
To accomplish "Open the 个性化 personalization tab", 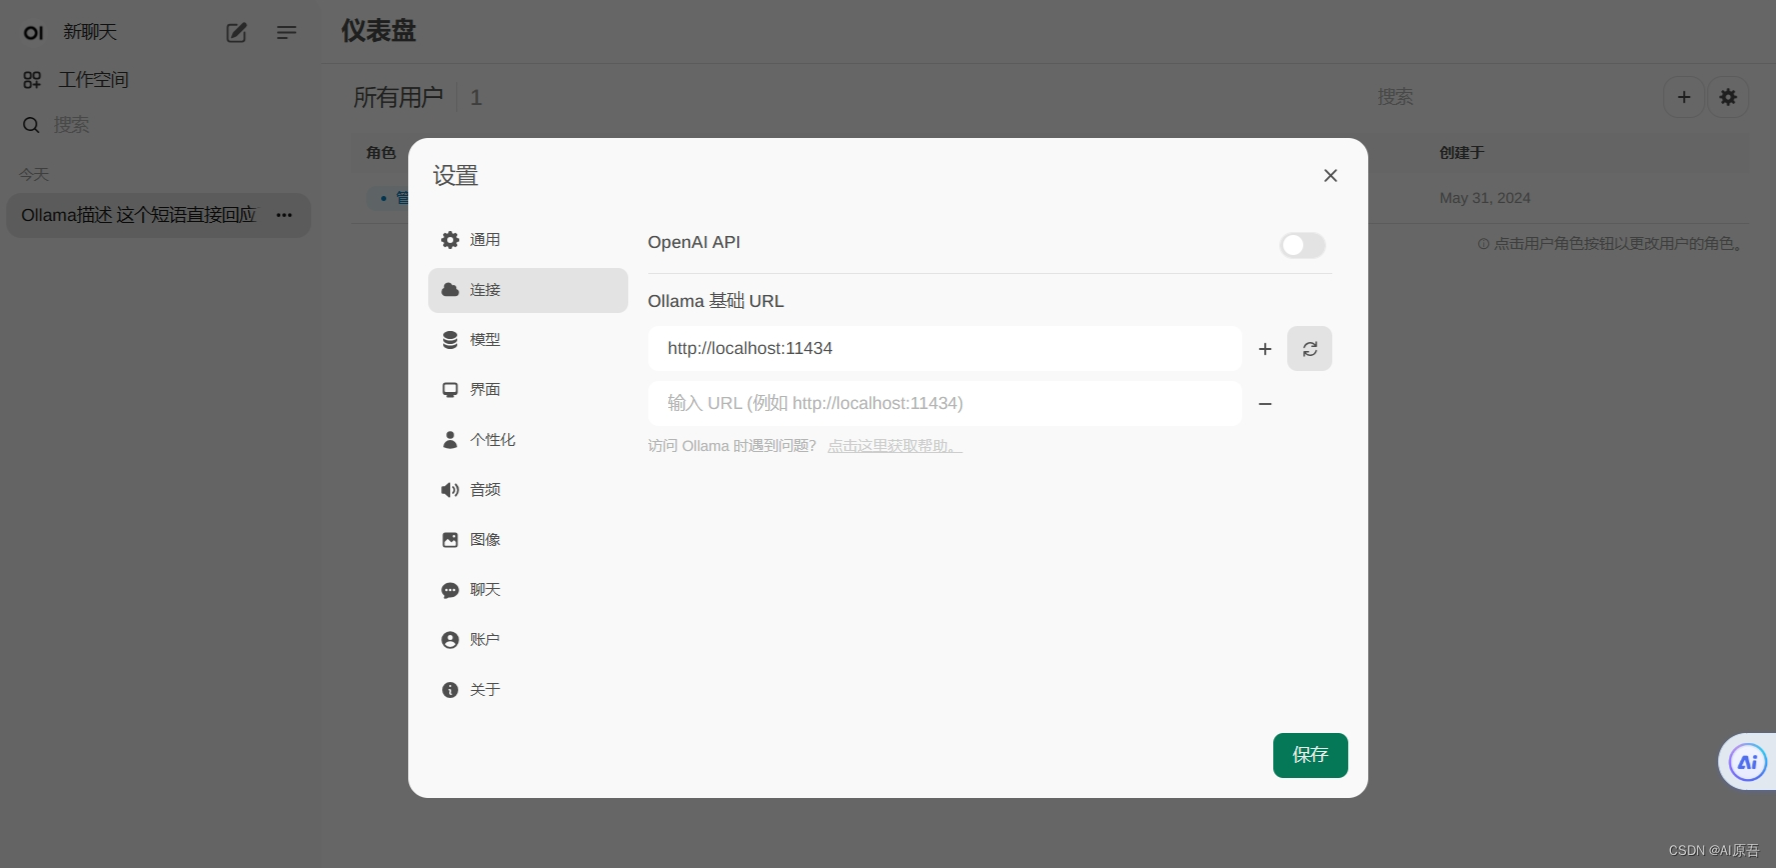I will click(527, 440).
